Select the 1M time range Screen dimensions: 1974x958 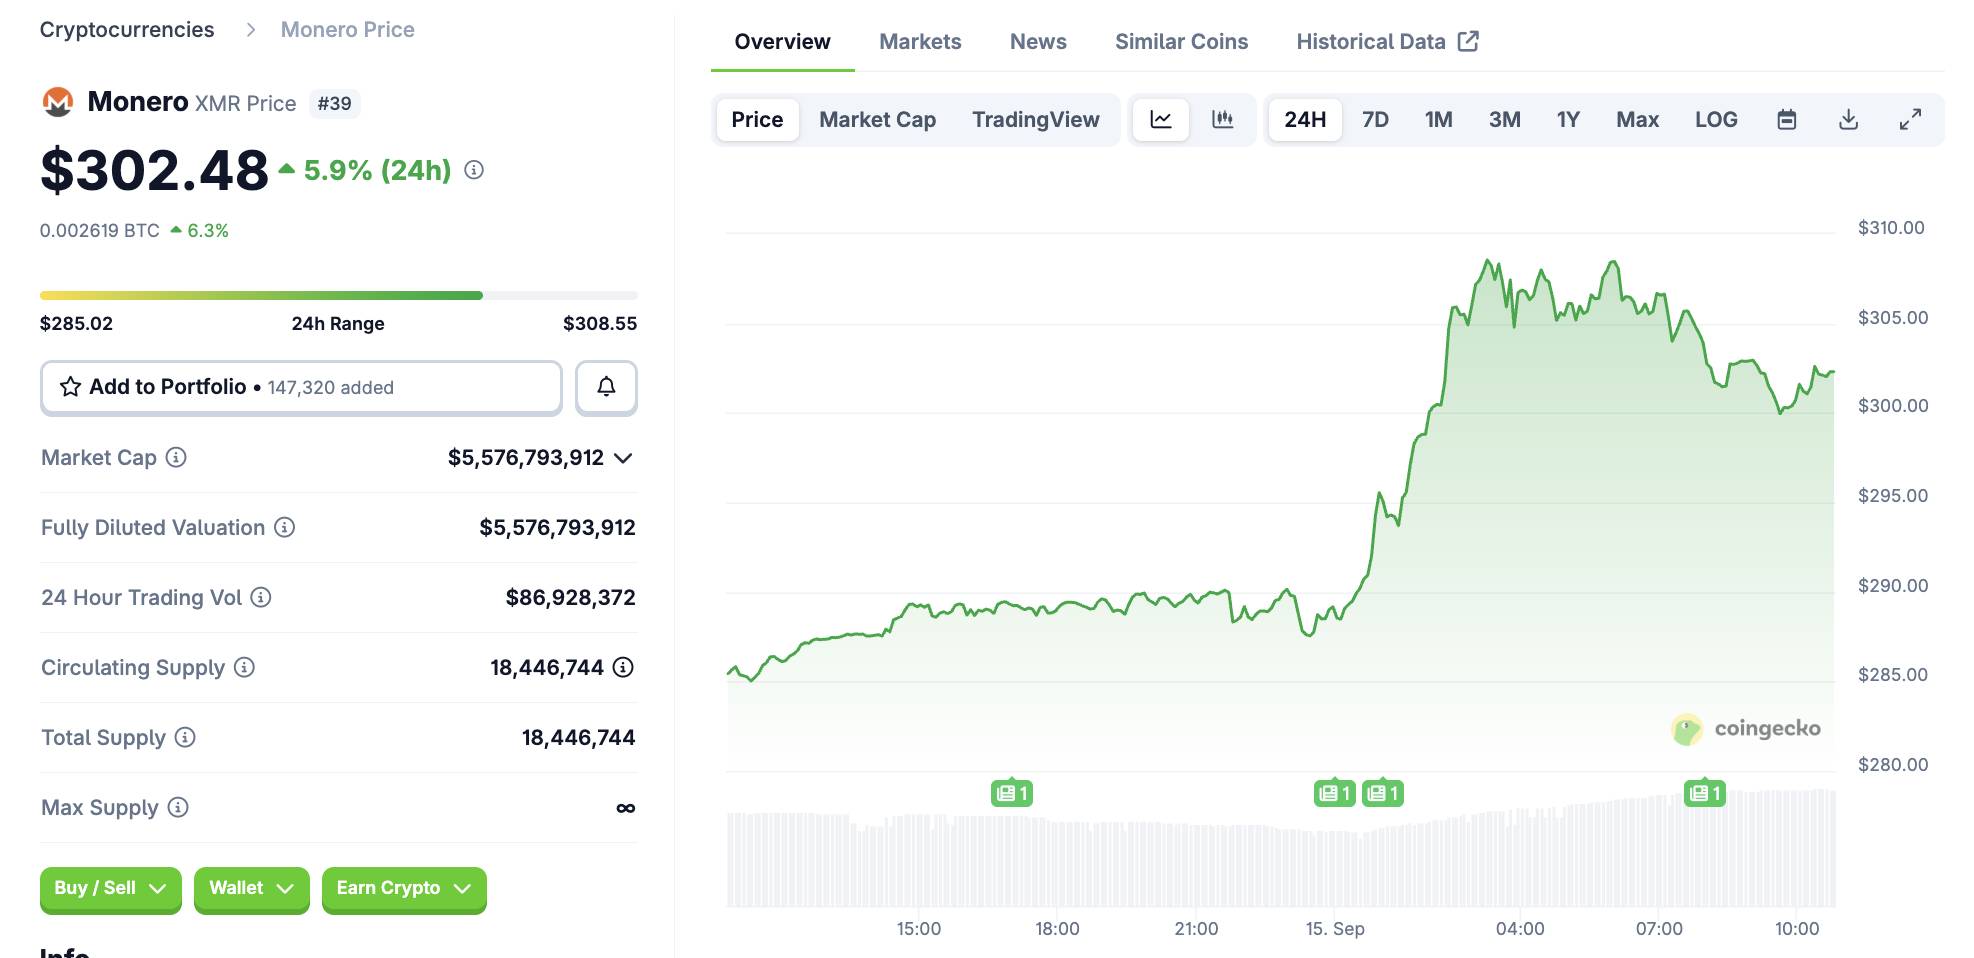1438,120
